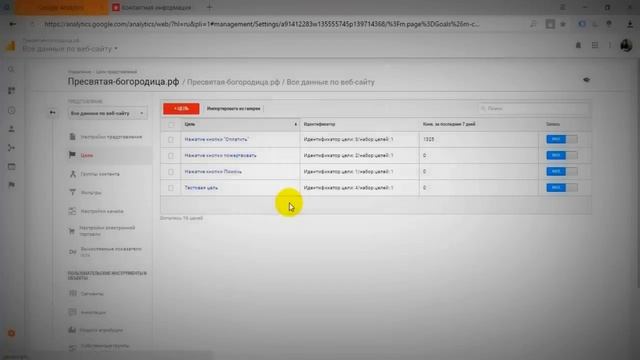This screenshot has height=360, width=640.
Task: Click the Идентификатор column header
Action: [x=319, y=124]
